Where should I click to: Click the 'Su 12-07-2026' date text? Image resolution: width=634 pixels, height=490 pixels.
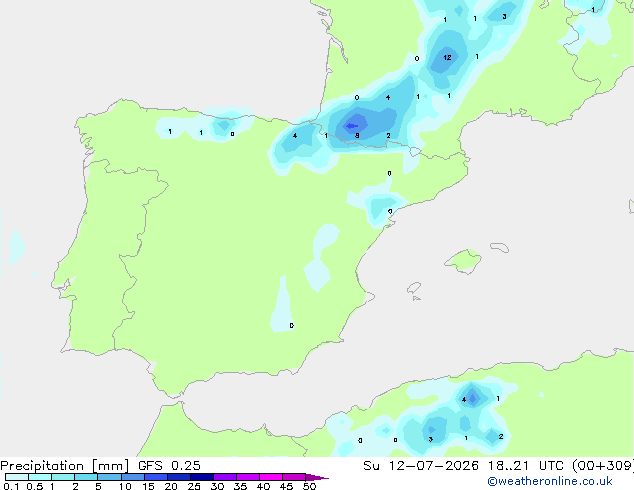point(421,466)
